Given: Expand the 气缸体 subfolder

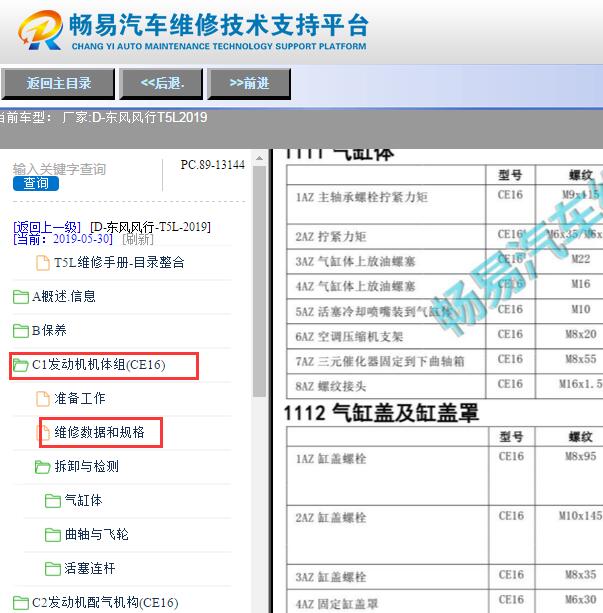Looking at the screenshot, I should tap(83, 500).
